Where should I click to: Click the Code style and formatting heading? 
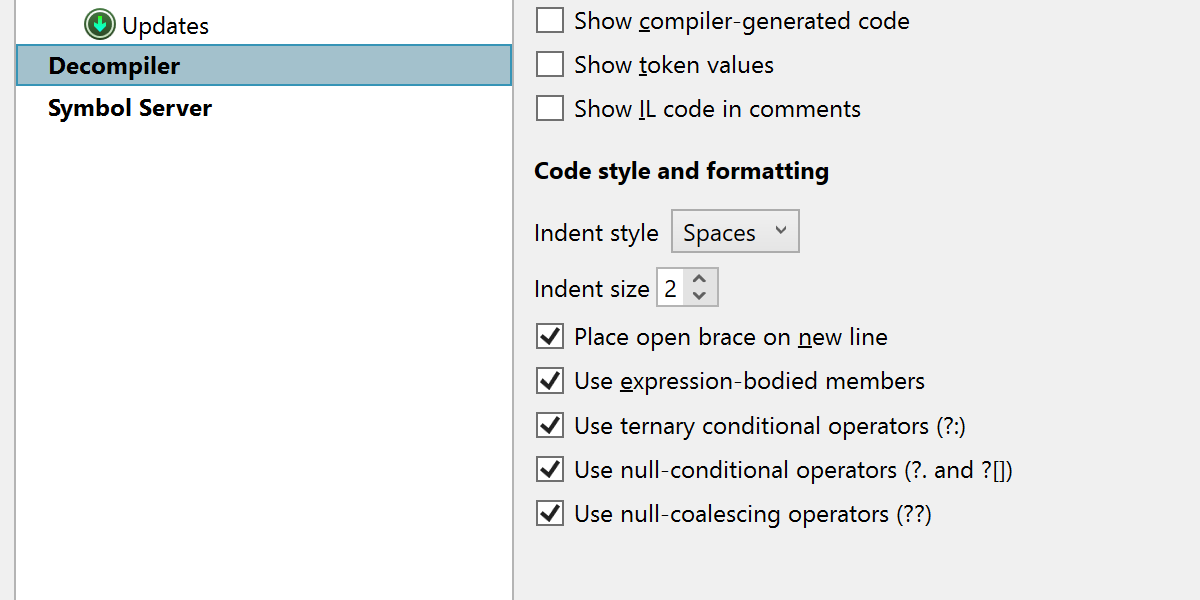[682, 171]
